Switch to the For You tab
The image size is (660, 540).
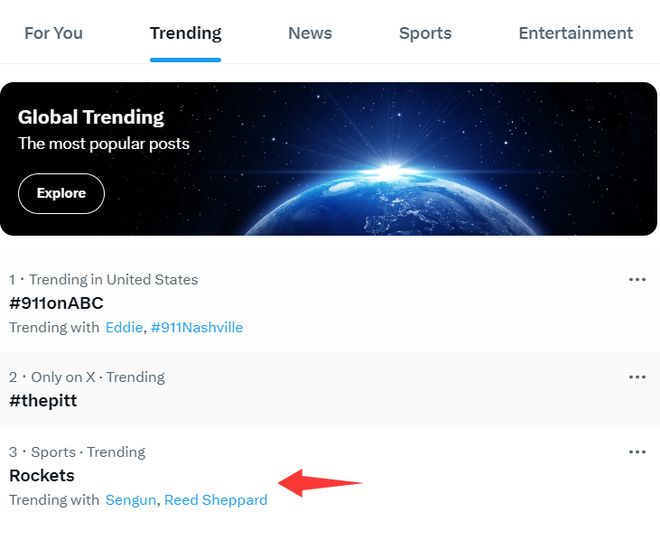tap(53, 33)
